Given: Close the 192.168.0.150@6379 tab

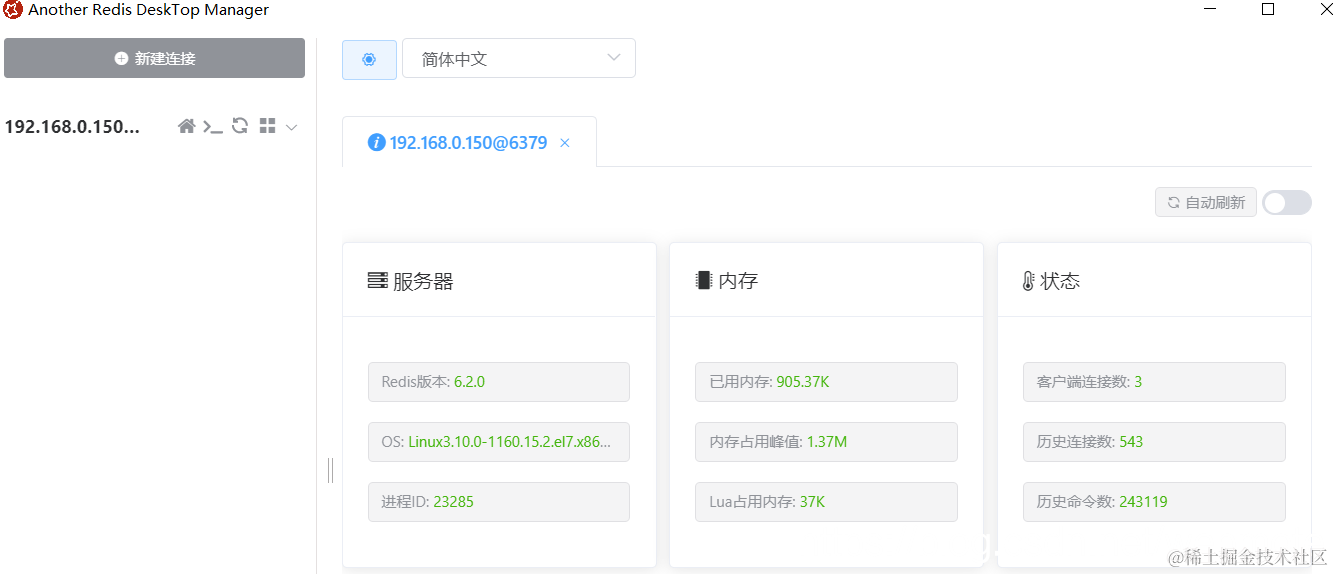Looking at the screenshot, I should coord(565,143).
